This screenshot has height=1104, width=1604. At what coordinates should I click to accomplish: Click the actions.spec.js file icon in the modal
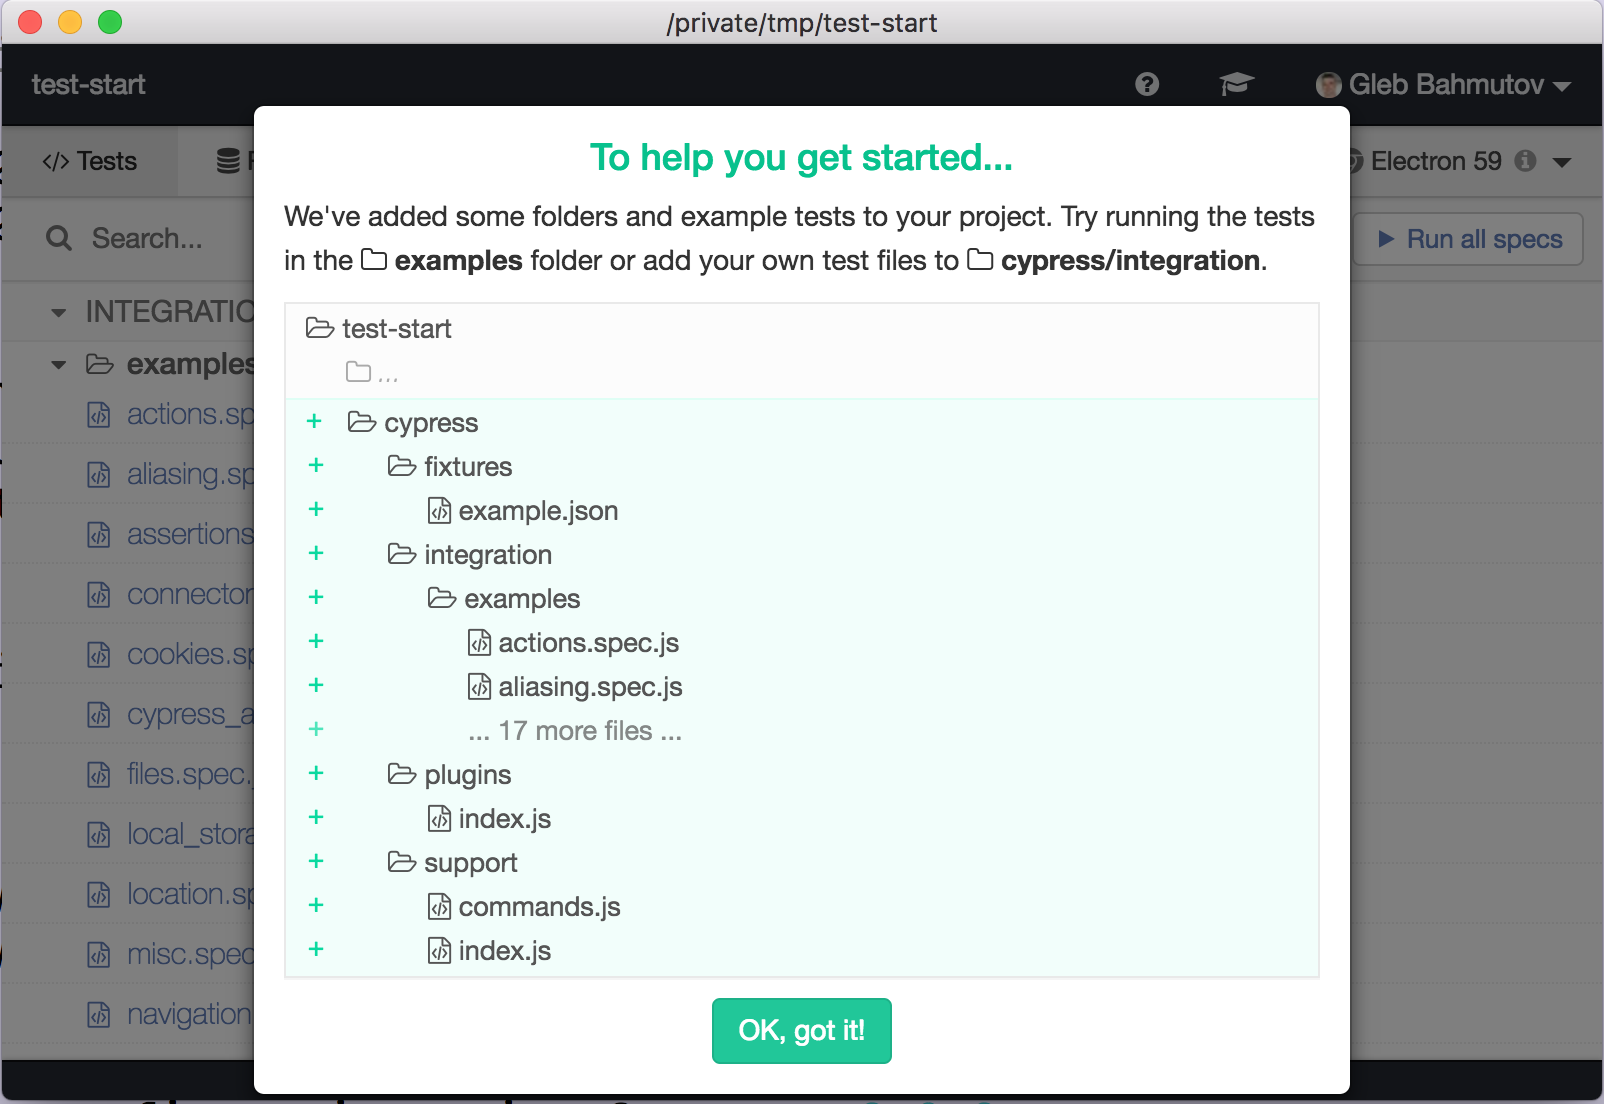click(479, 643)
